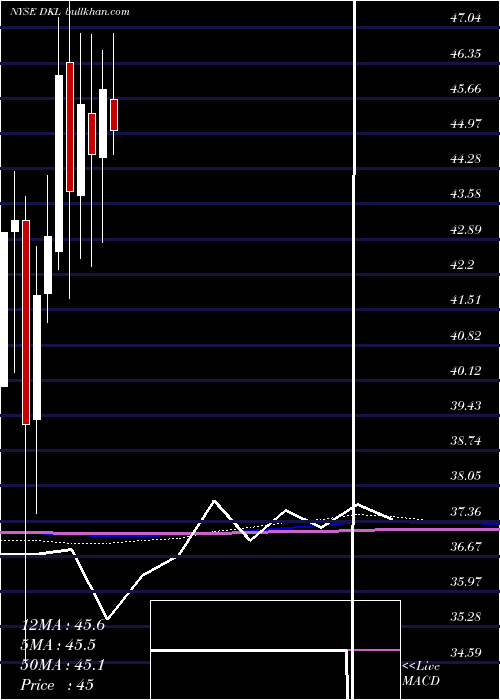Click the 44.97 price axis label

click(x=466, y=124)
